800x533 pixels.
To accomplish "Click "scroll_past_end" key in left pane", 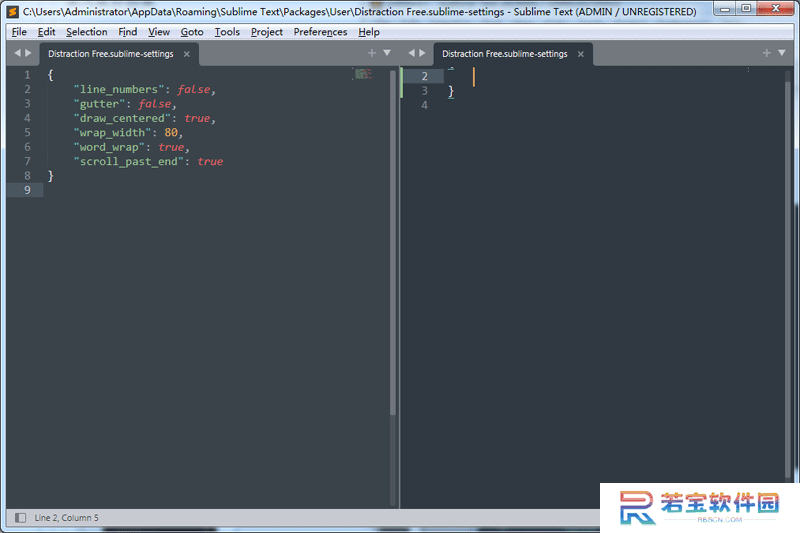I will [x=129, y=162].
